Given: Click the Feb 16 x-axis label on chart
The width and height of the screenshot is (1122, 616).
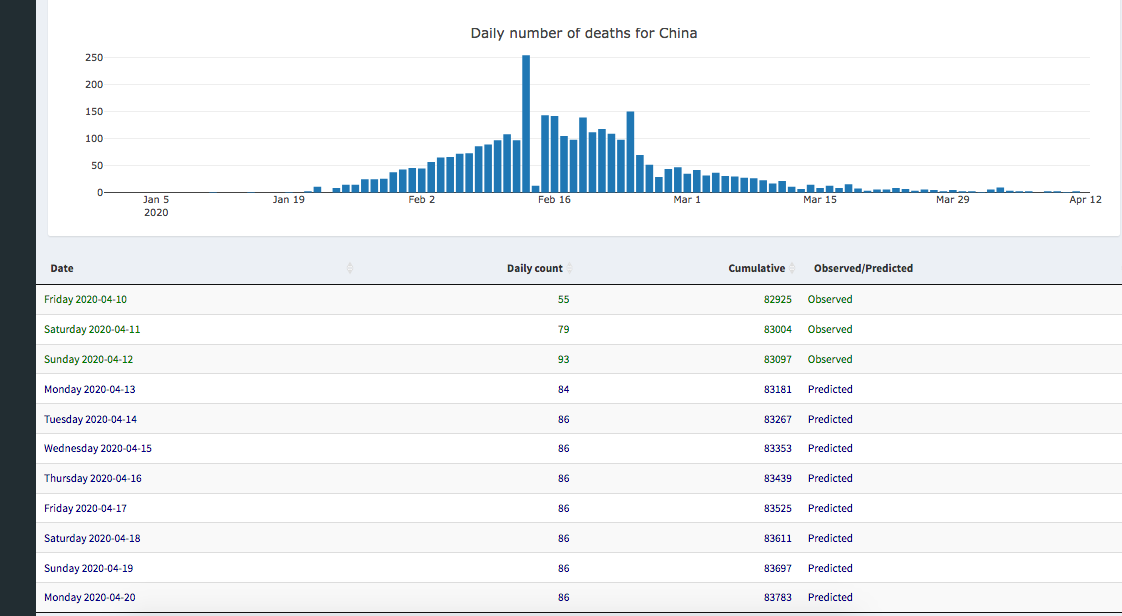Looking at the screenshot, I should pyautogui.click(x=553, y=200).
